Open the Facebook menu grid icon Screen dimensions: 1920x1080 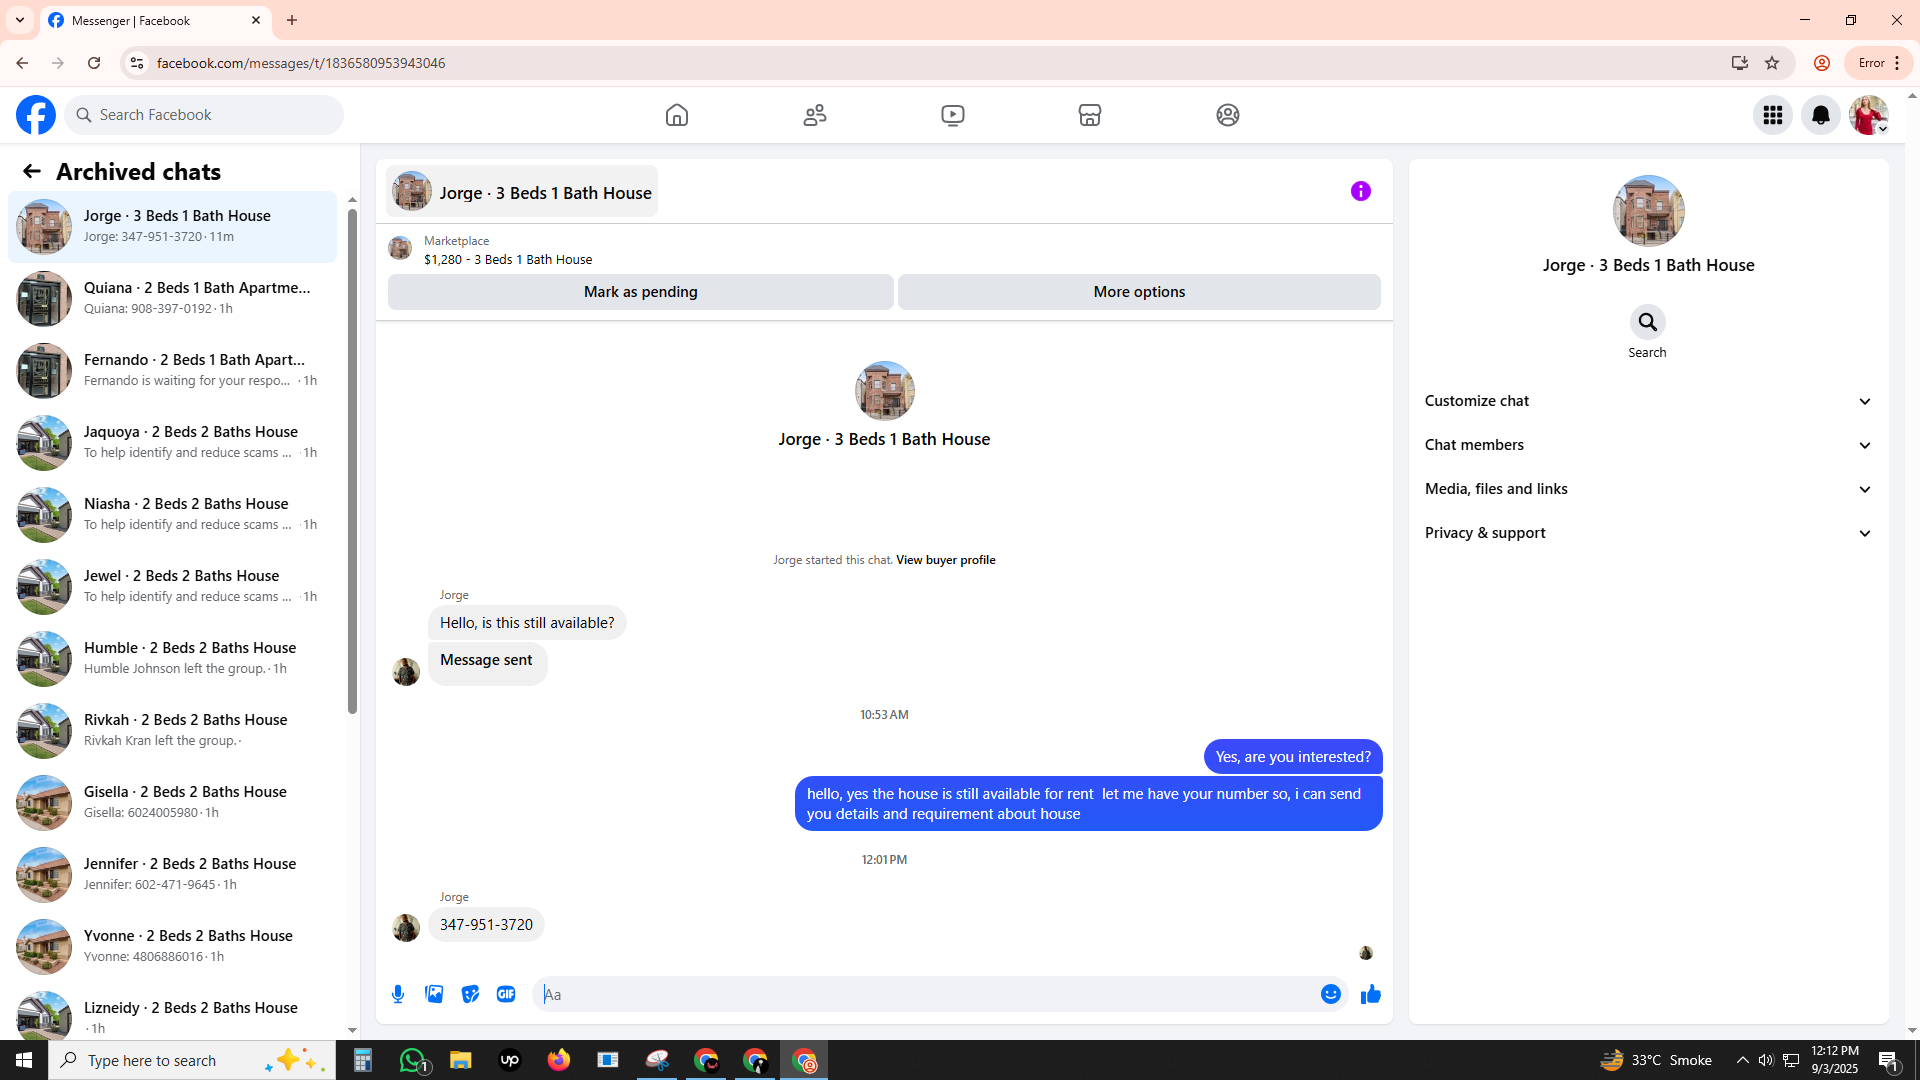[1773, 115]
